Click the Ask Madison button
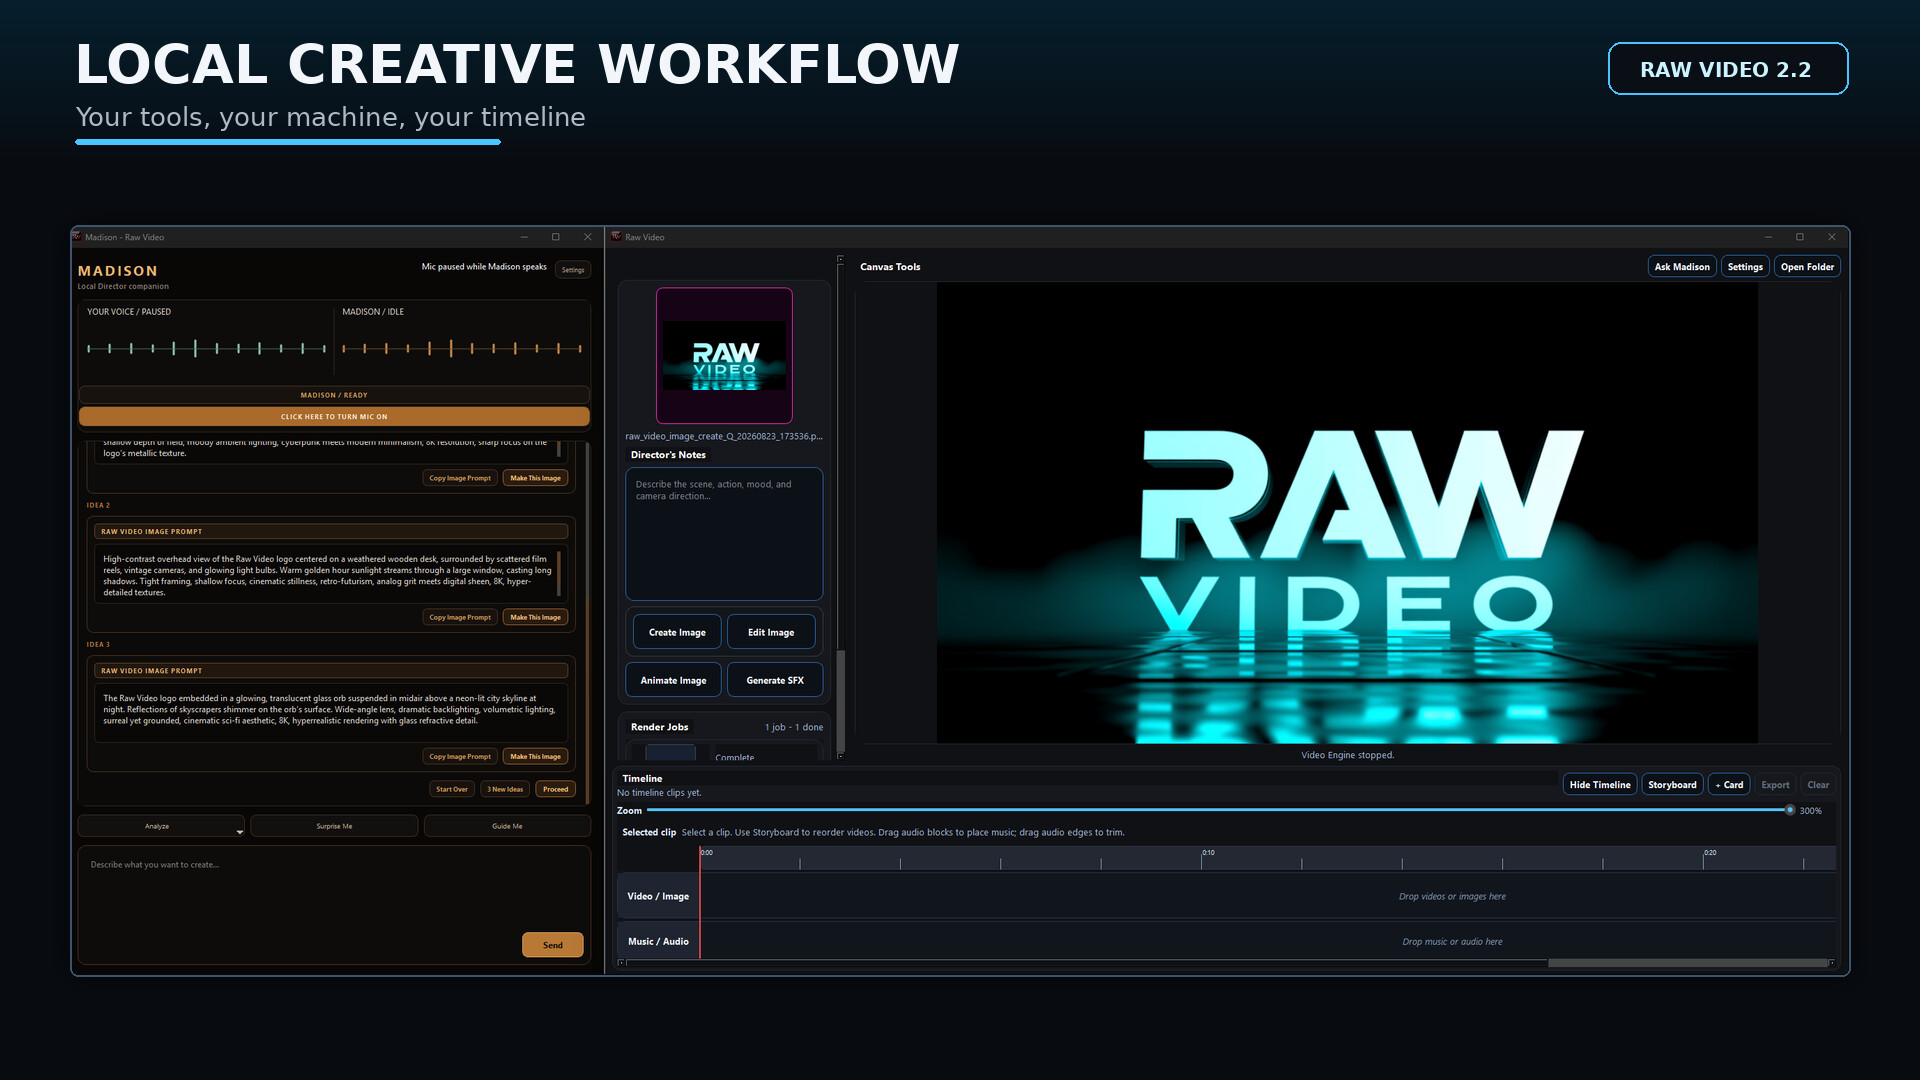The image size is (1920, 1080). click(x=1682, y=267)
